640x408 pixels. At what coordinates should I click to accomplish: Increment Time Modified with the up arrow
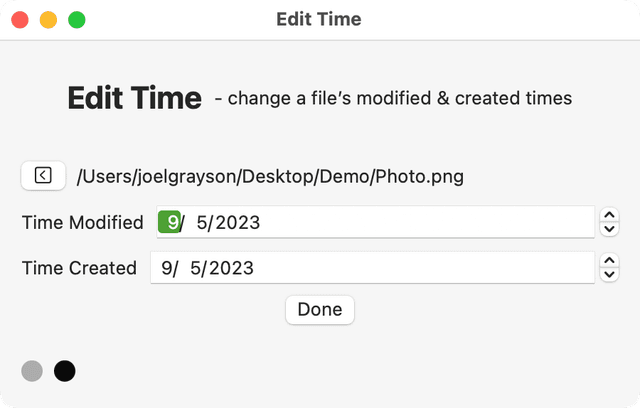(609, 215)
